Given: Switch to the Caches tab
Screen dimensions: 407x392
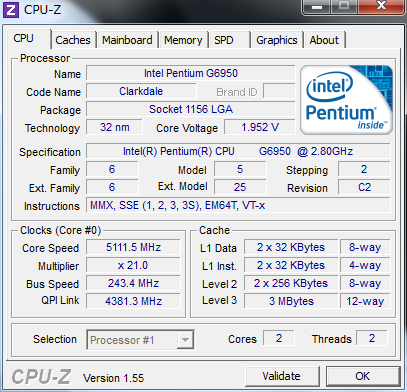Looking at the screenshot, I should (x=73, y=40).
